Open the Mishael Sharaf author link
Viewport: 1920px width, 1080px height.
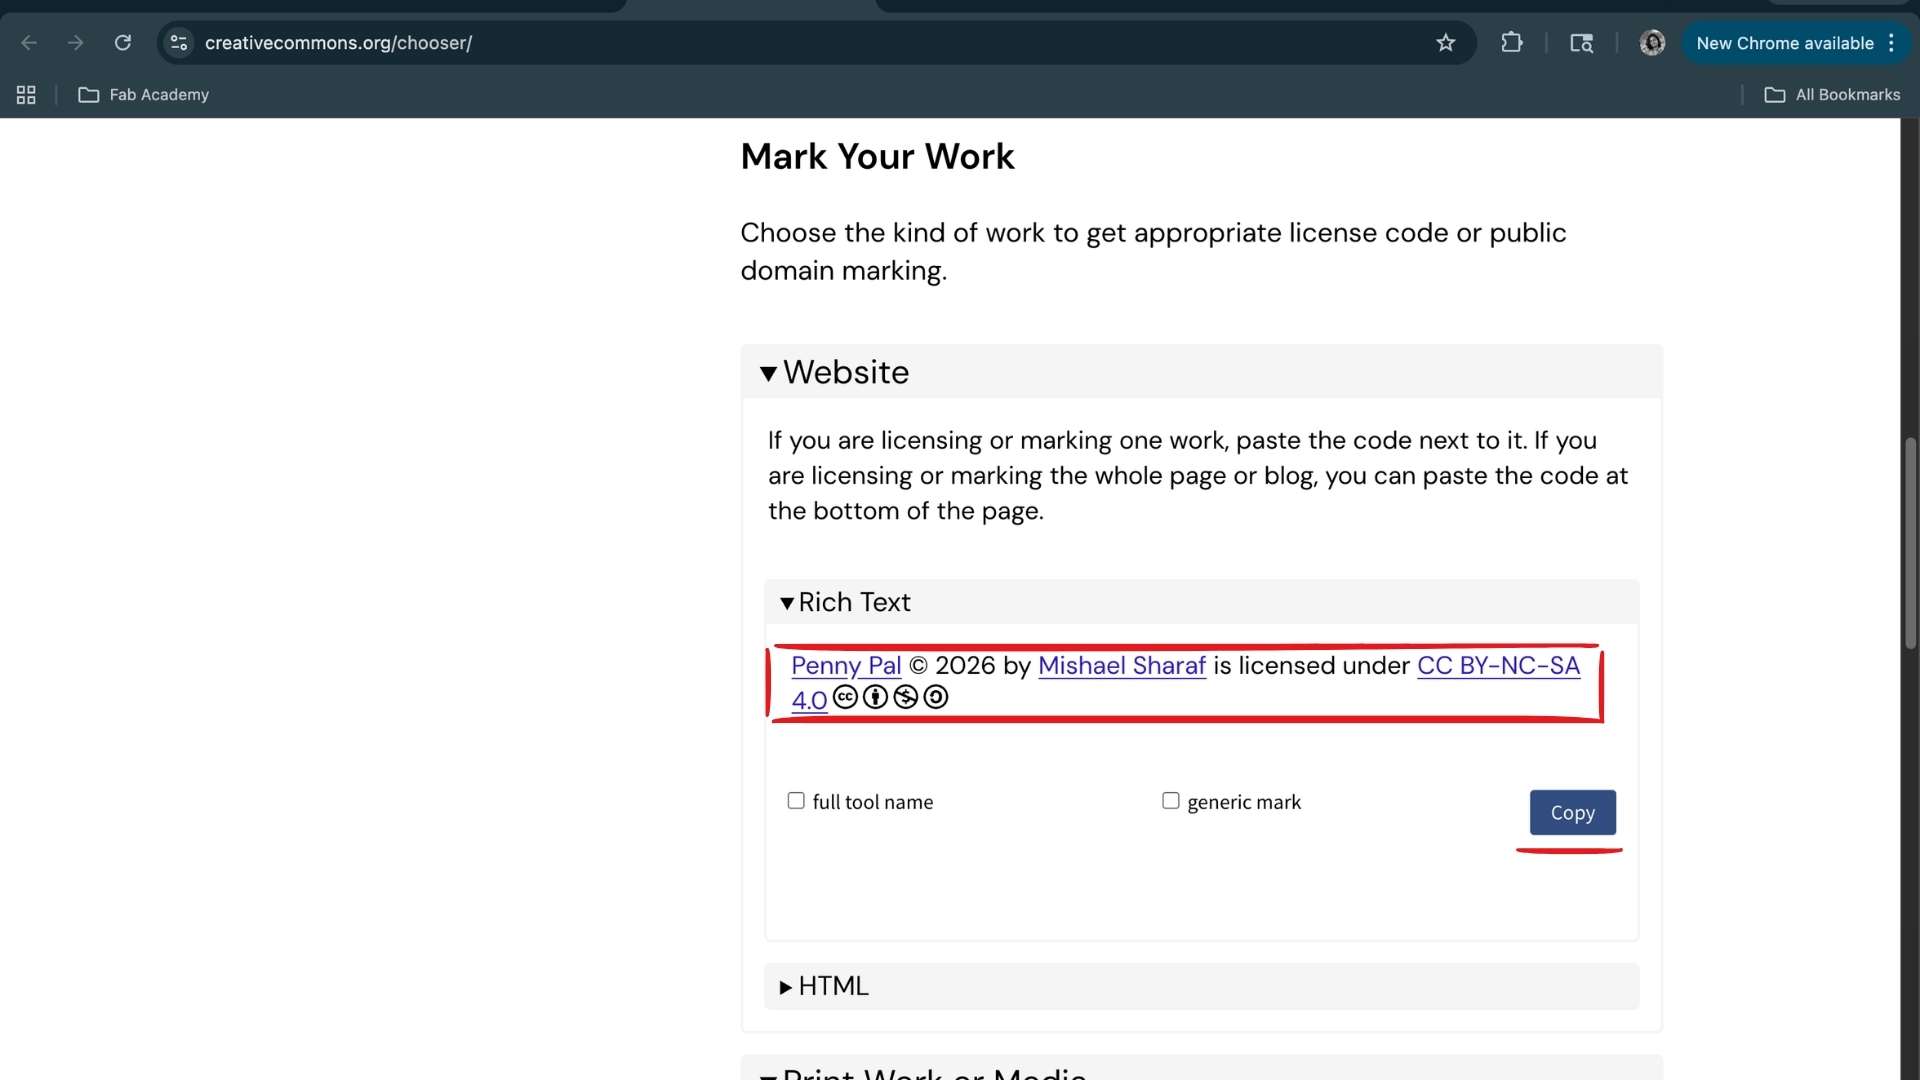tap(1122, 666)
